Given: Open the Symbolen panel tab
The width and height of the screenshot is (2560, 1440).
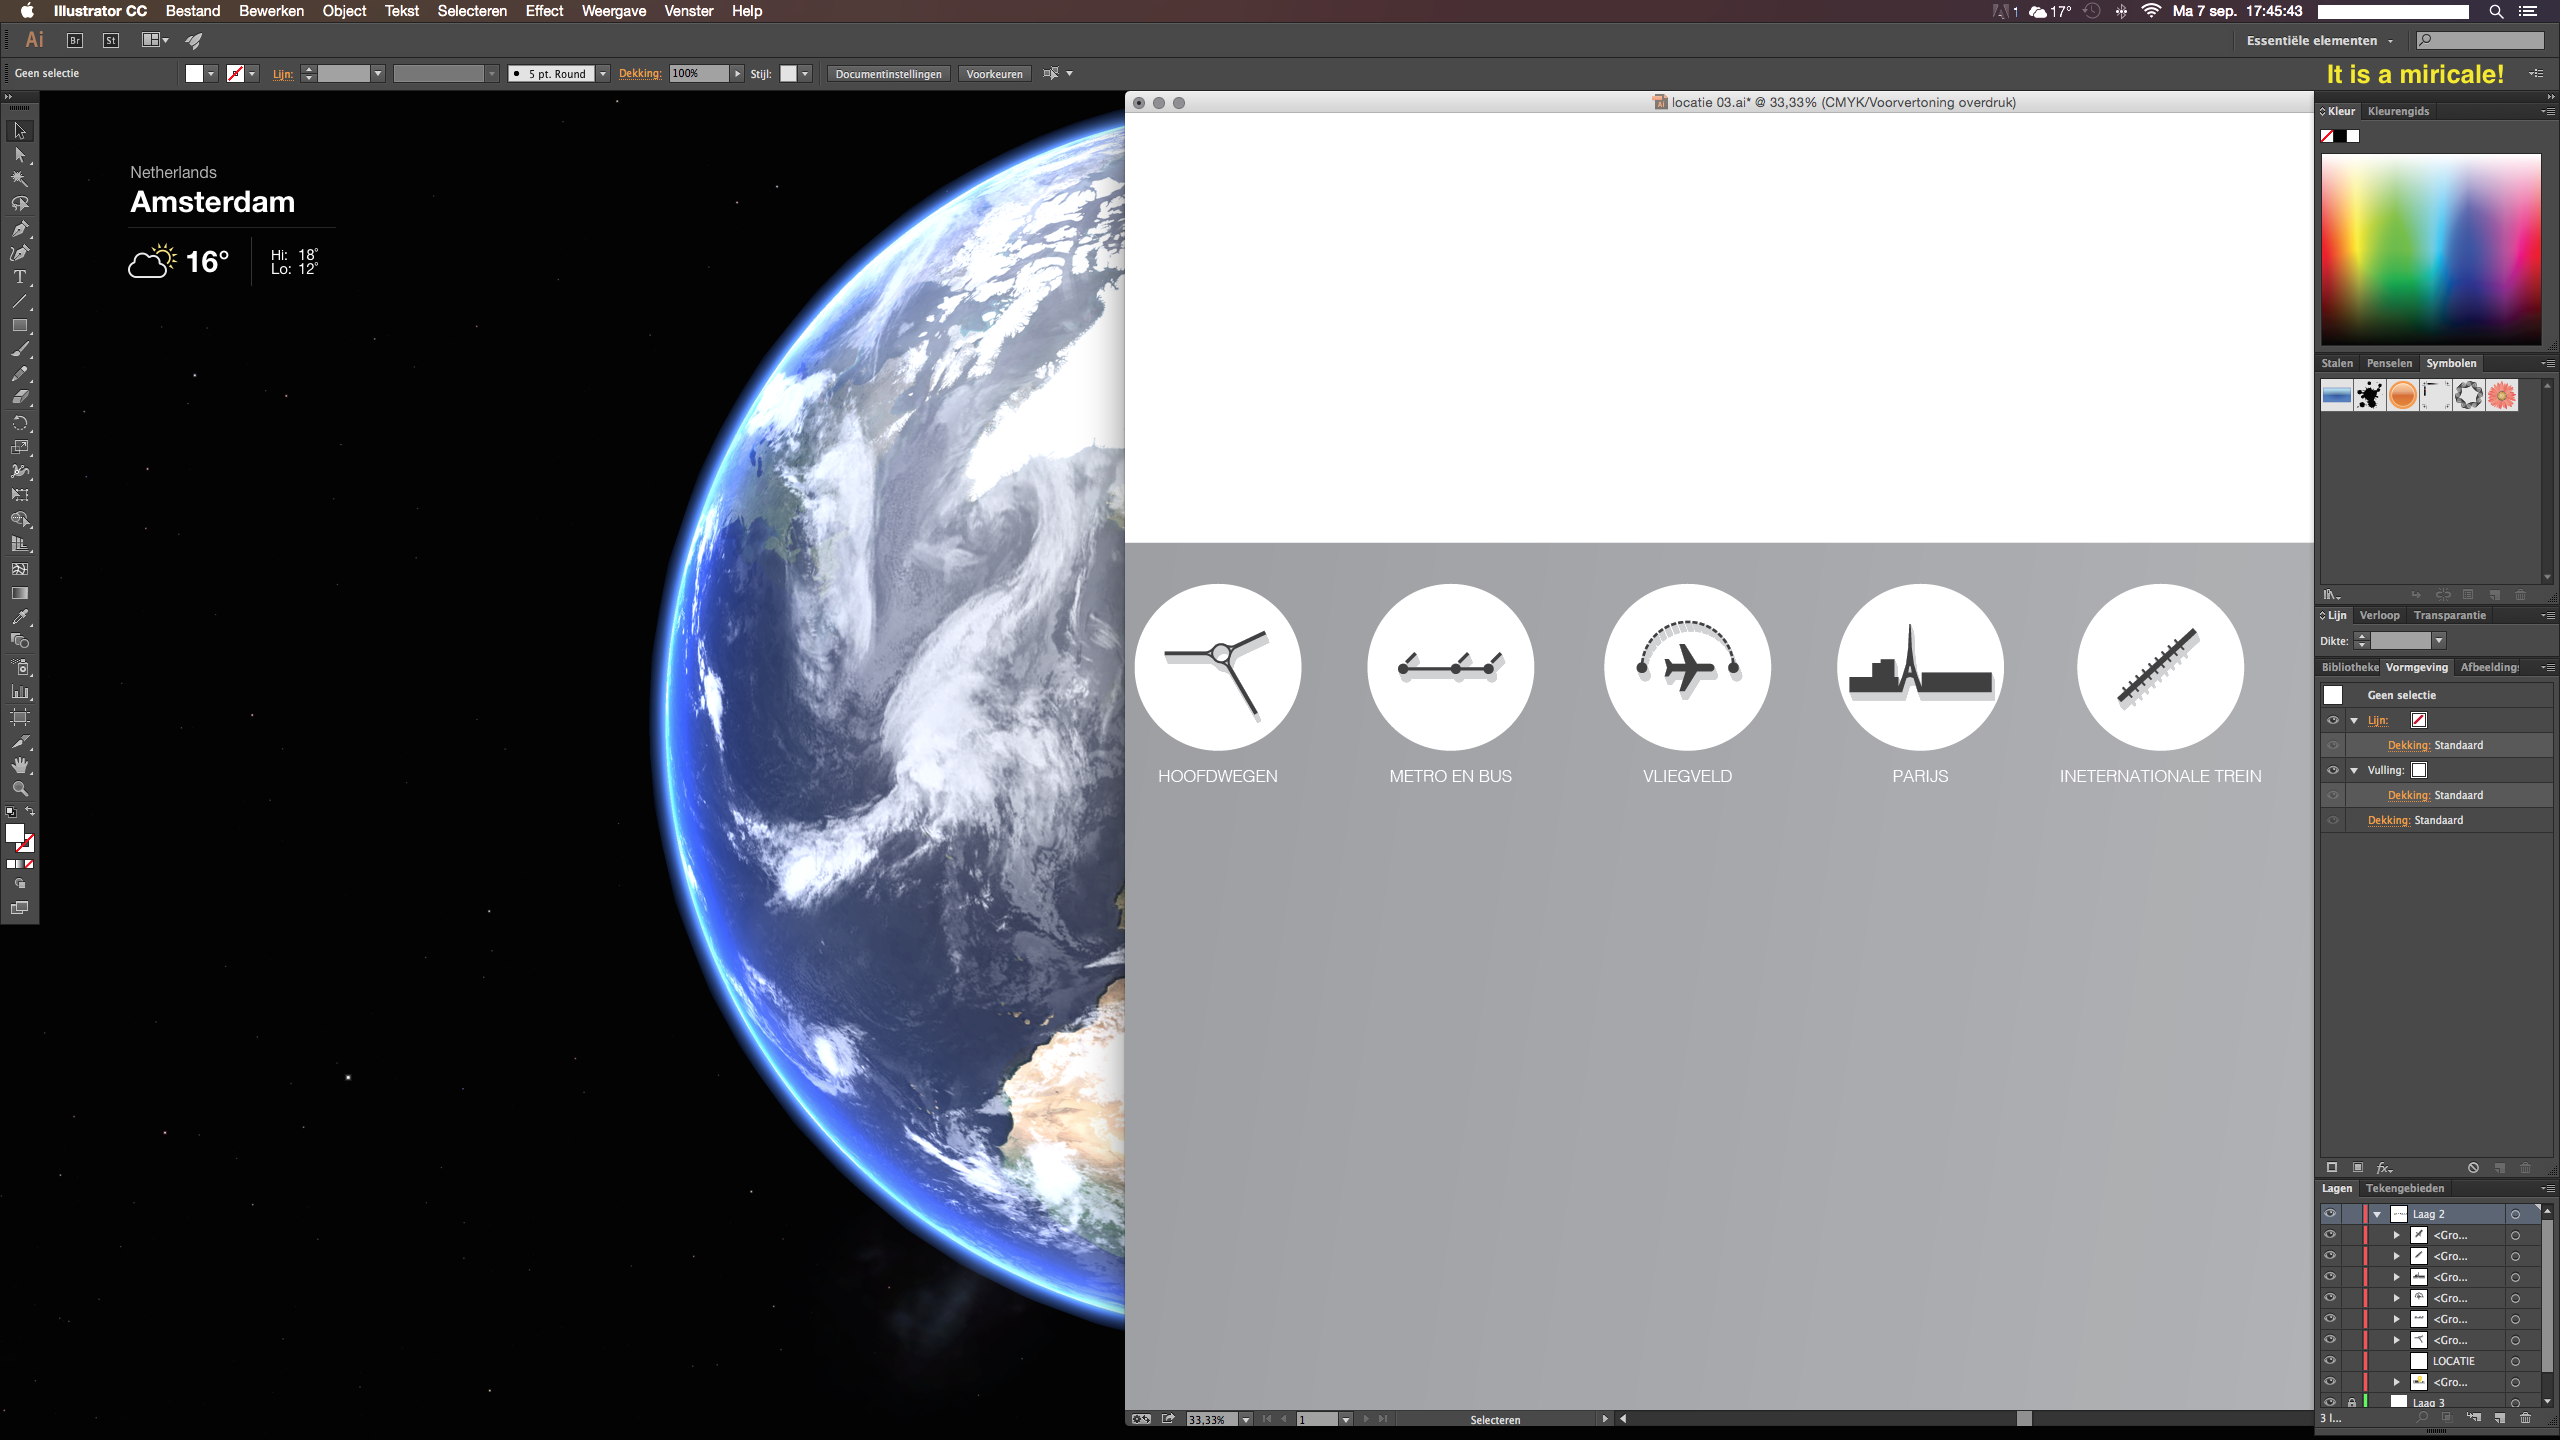Looking at the screenshot, I should pyautogui.click(x=2449, y=362).
